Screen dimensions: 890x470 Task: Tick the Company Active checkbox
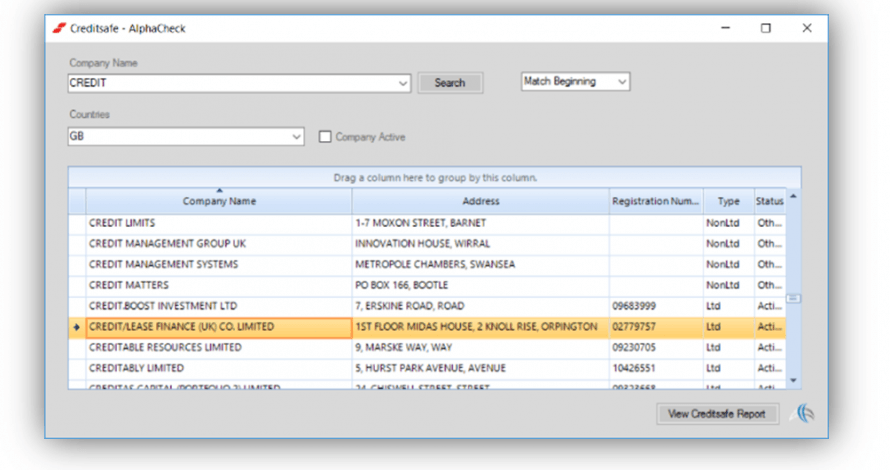tap(325, 137)
